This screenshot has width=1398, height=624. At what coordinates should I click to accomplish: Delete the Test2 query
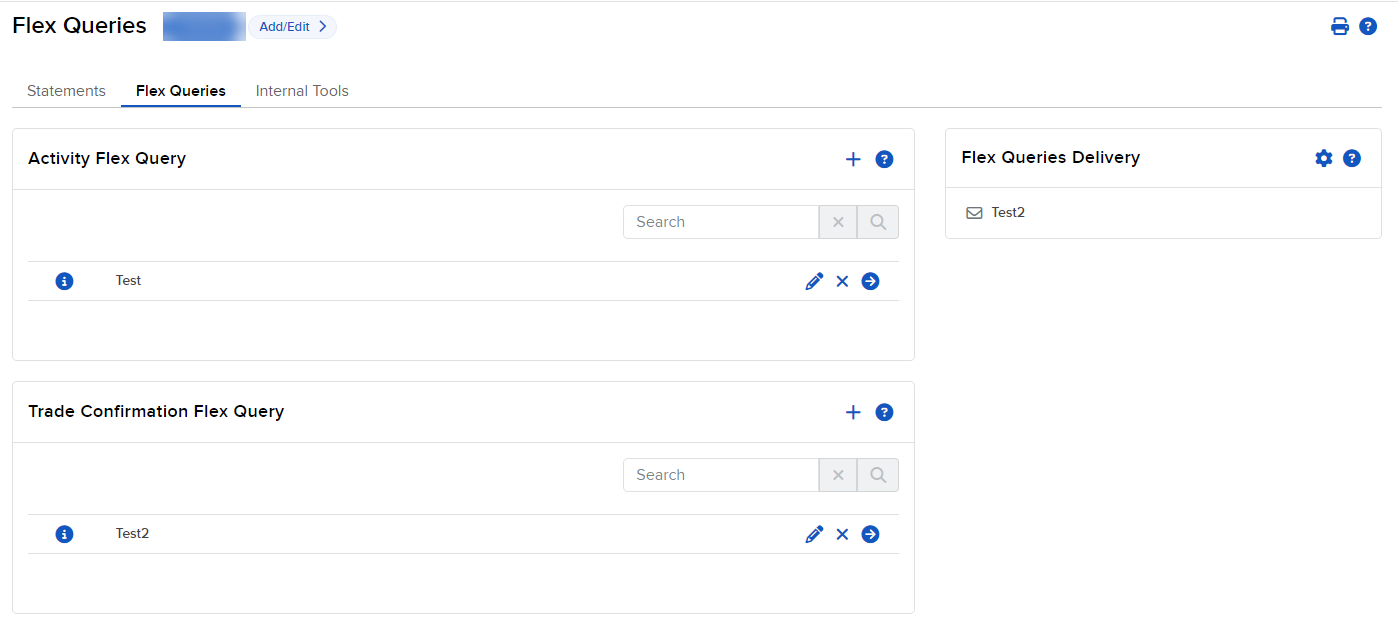[x=842, y=535]
